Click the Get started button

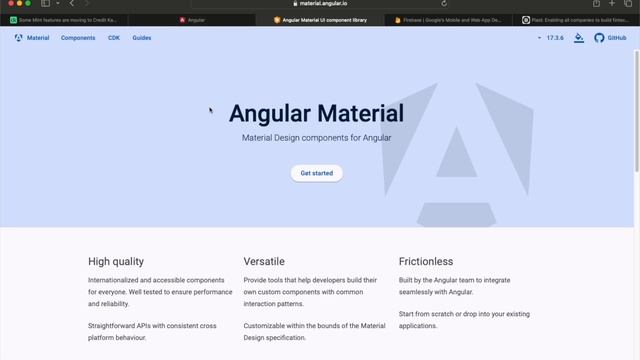(317, 173)
